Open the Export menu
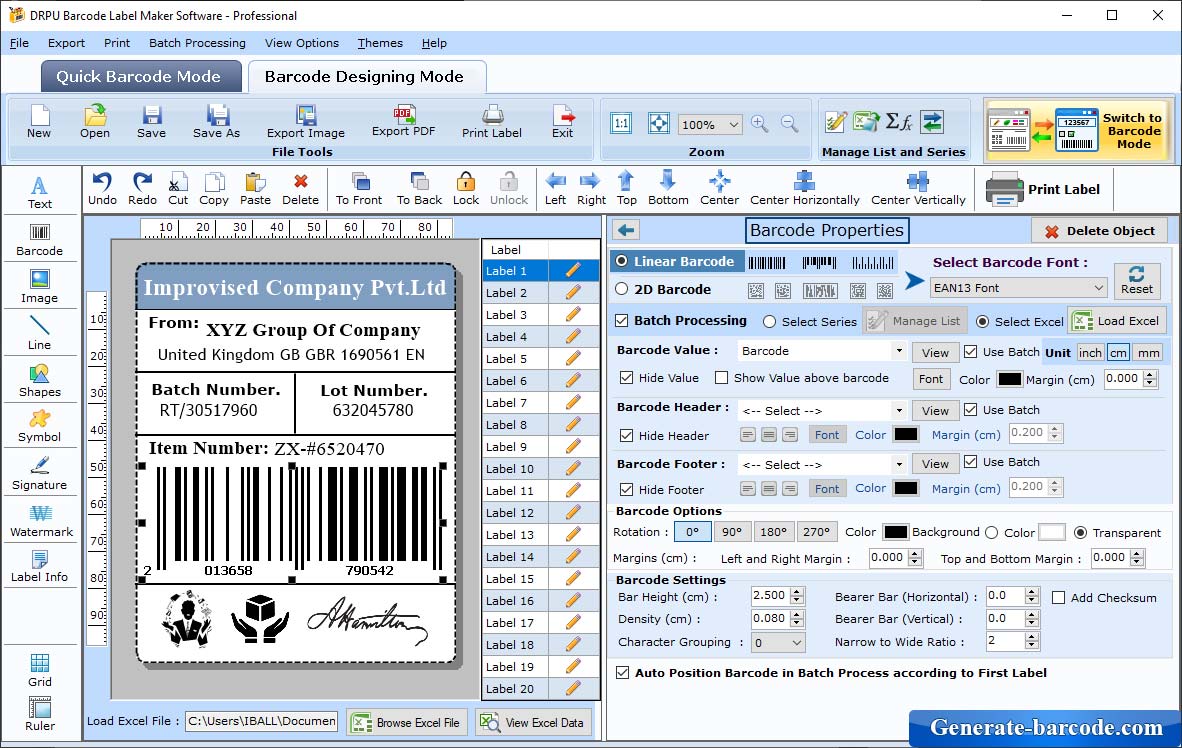The image size is (1182, 748). tap(66, 43)
